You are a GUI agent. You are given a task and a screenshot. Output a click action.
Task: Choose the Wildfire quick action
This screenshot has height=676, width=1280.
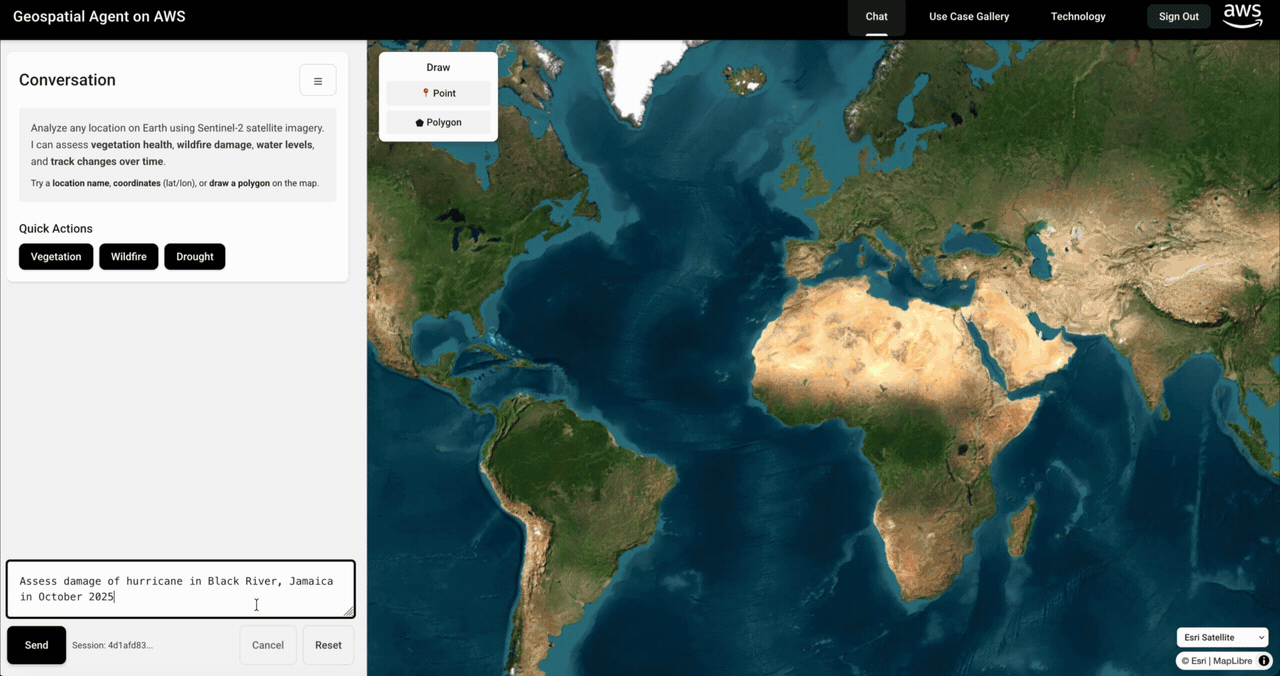[x=128, y=257]
